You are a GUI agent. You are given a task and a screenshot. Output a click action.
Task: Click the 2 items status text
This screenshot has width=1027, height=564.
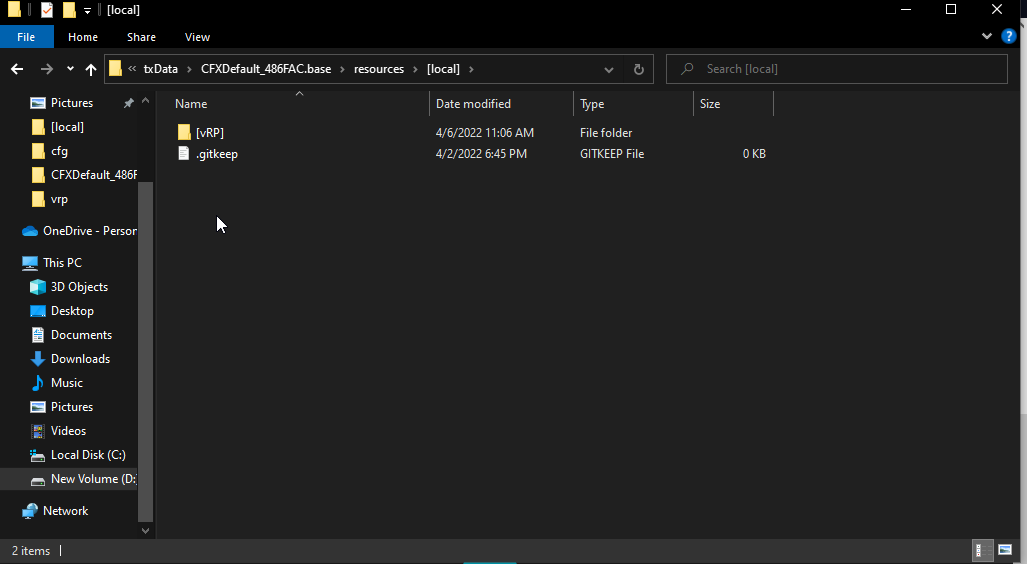[x=31, y=551]
